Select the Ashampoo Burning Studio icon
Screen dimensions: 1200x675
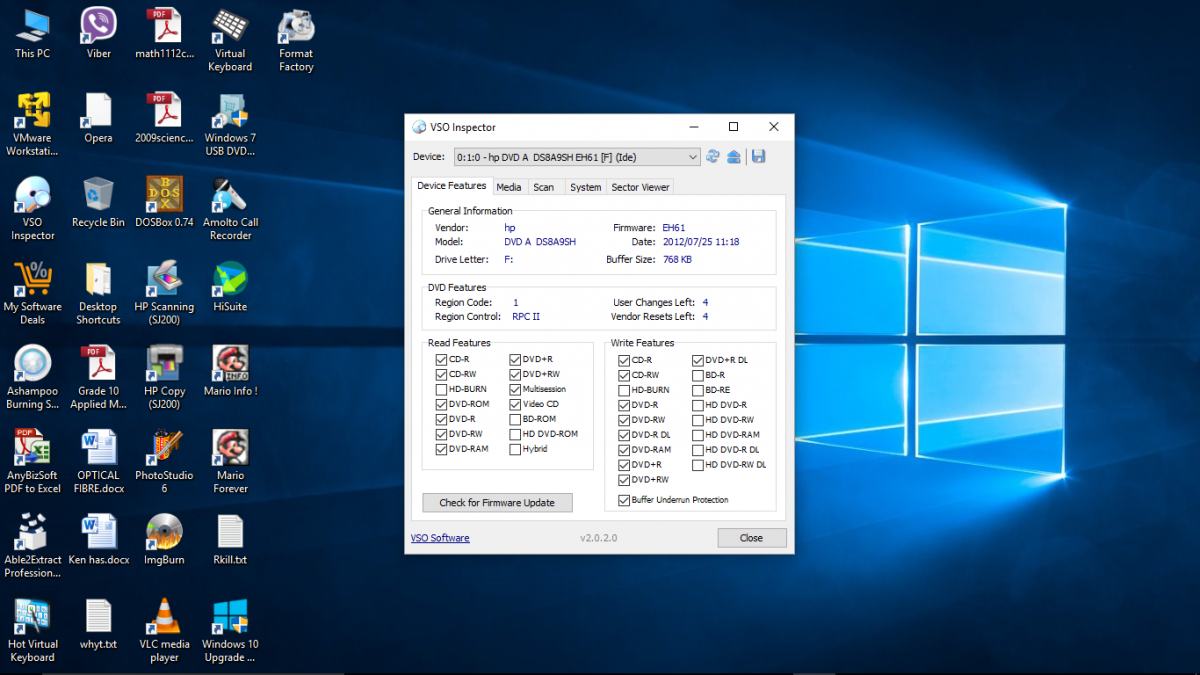tap(32, 378)
